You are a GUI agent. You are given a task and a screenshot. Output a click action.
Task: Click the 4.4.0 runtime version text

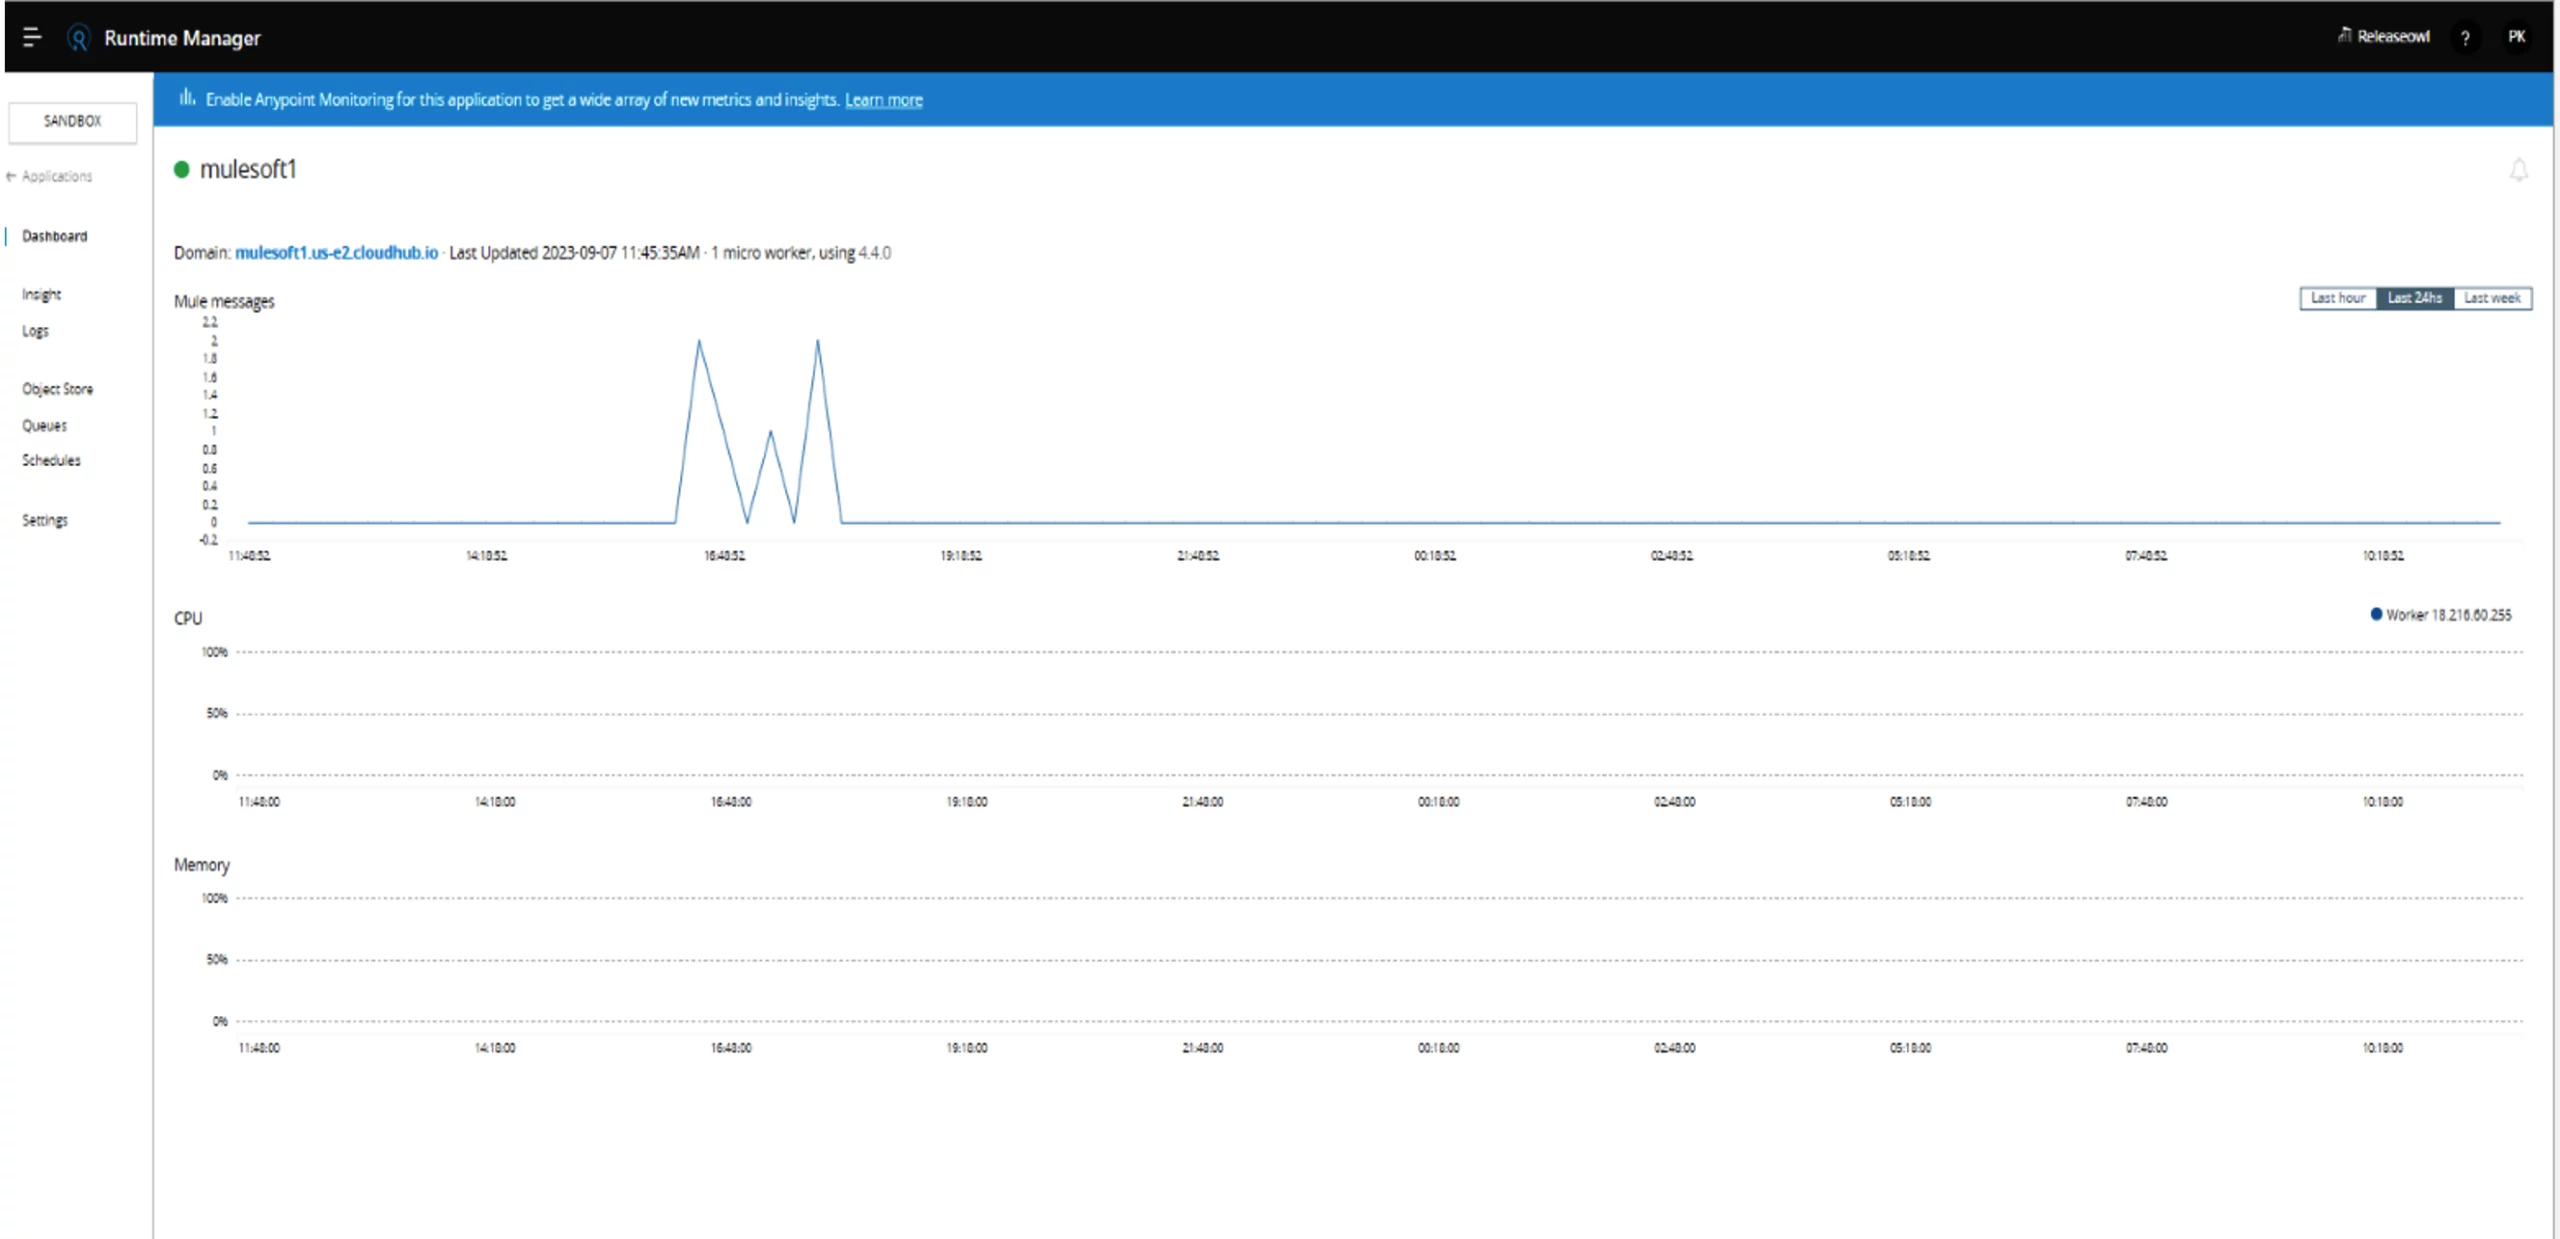pos(874,253)
